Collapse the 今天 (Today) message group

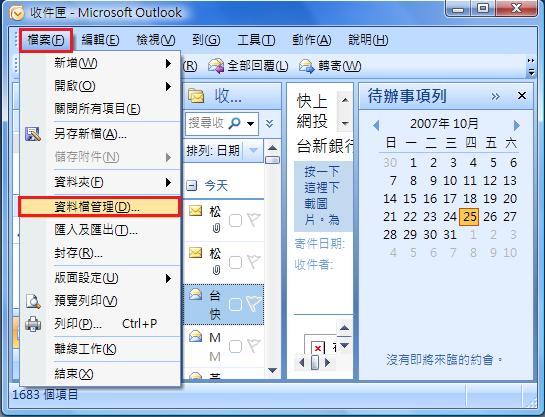click(191, 186)
